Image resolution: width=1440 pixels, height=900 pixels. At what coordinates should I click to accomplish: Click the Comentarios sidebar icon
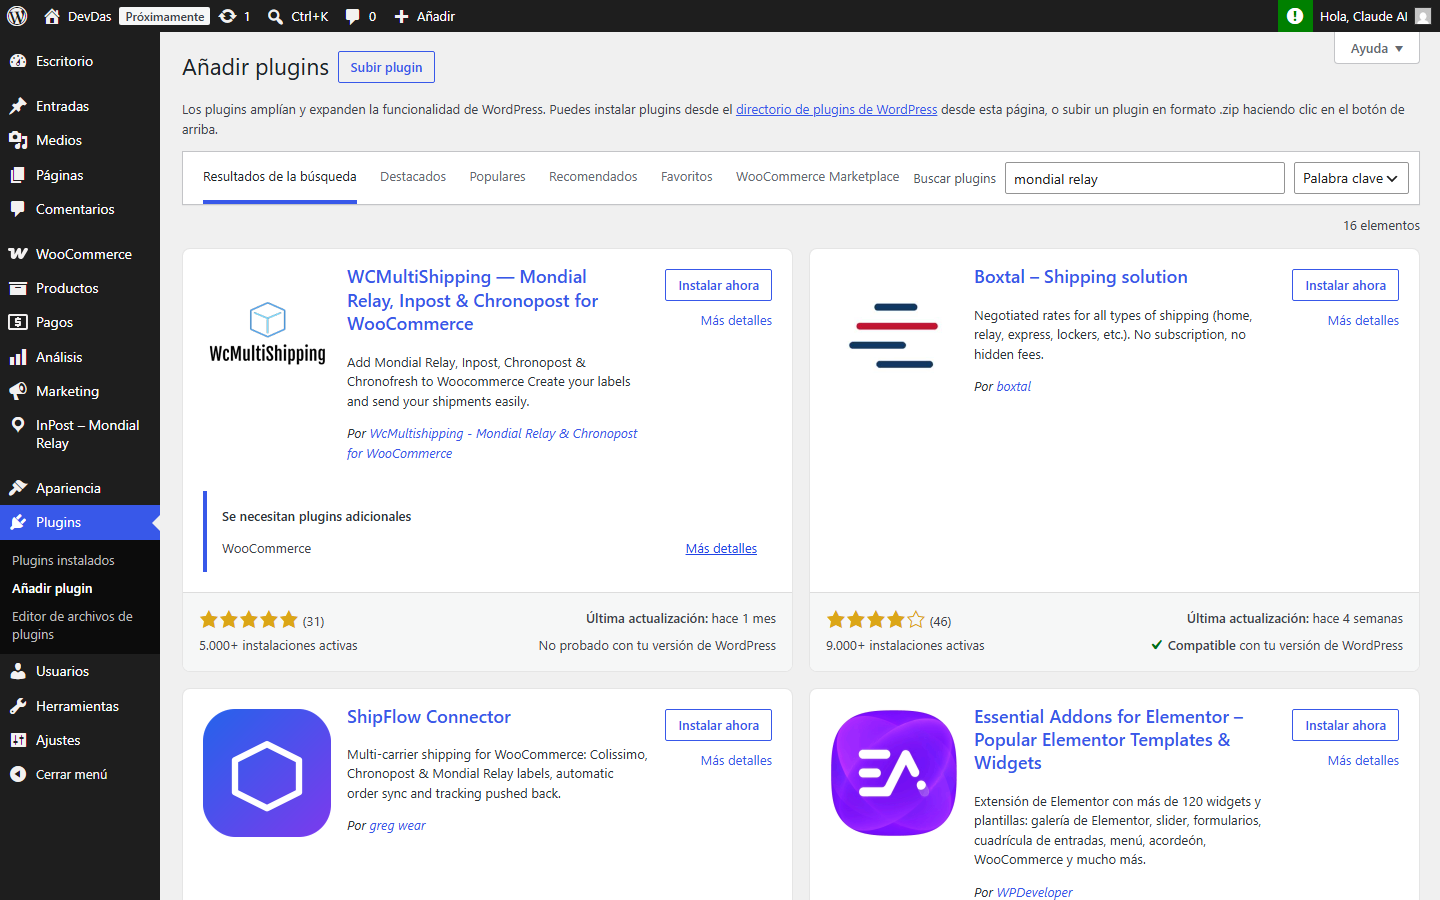click(x=18, y=209)
